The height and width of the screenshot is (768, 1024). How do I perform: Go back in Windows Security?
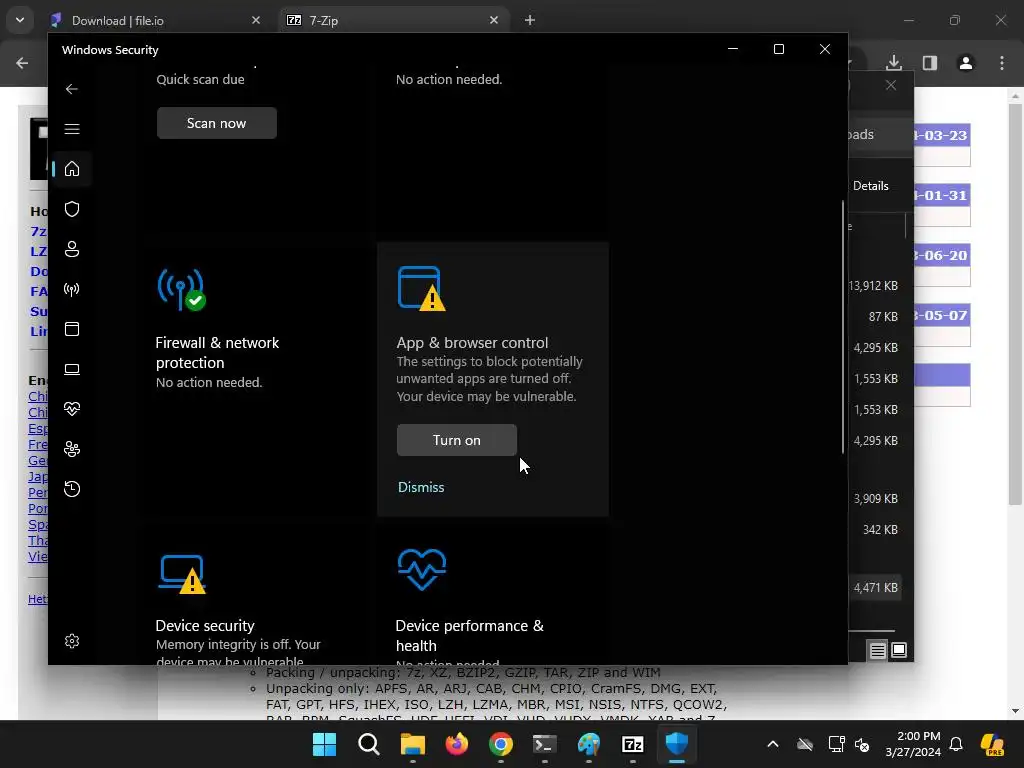pos(72,89)
